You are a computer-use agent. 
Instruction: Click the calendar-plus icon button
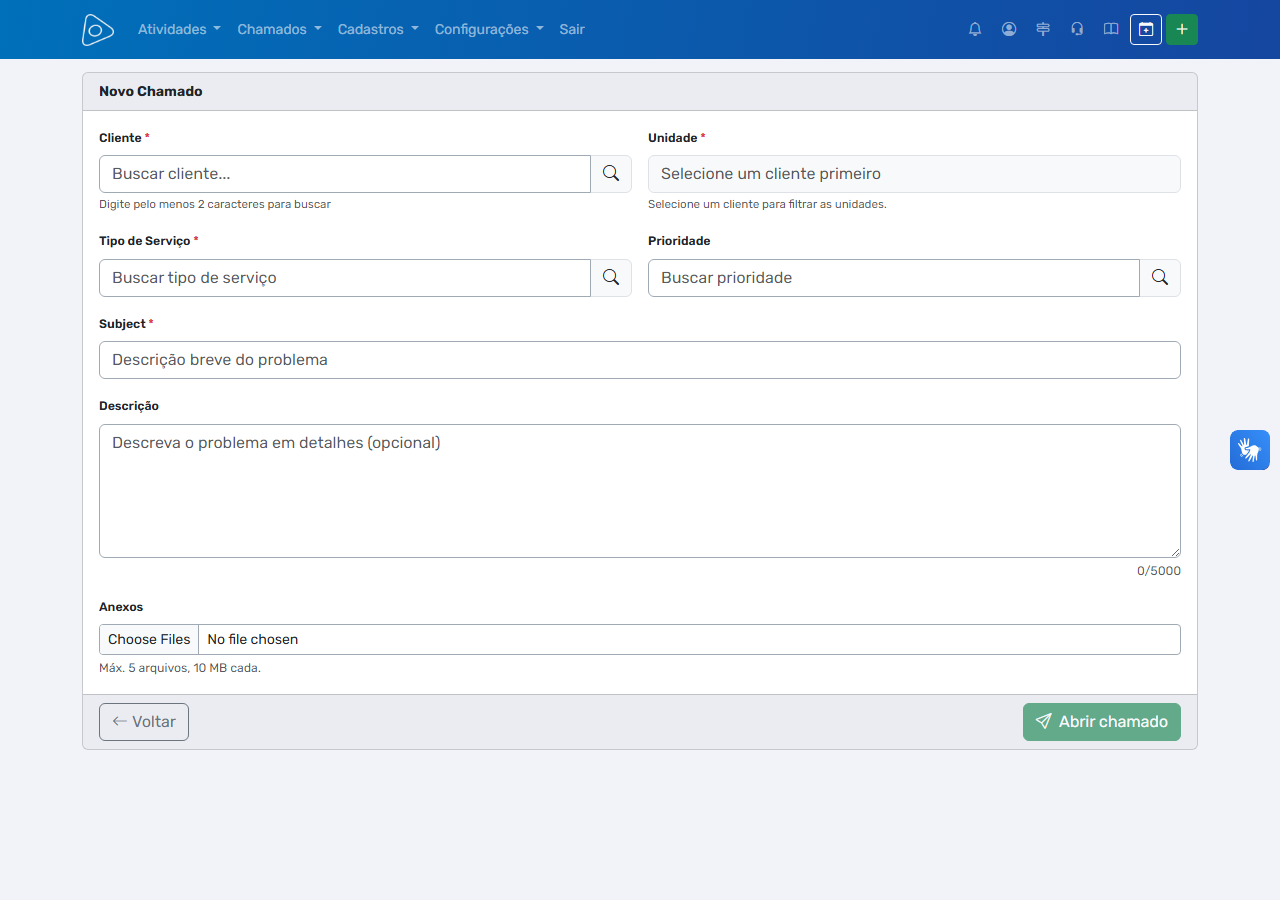1146,29
